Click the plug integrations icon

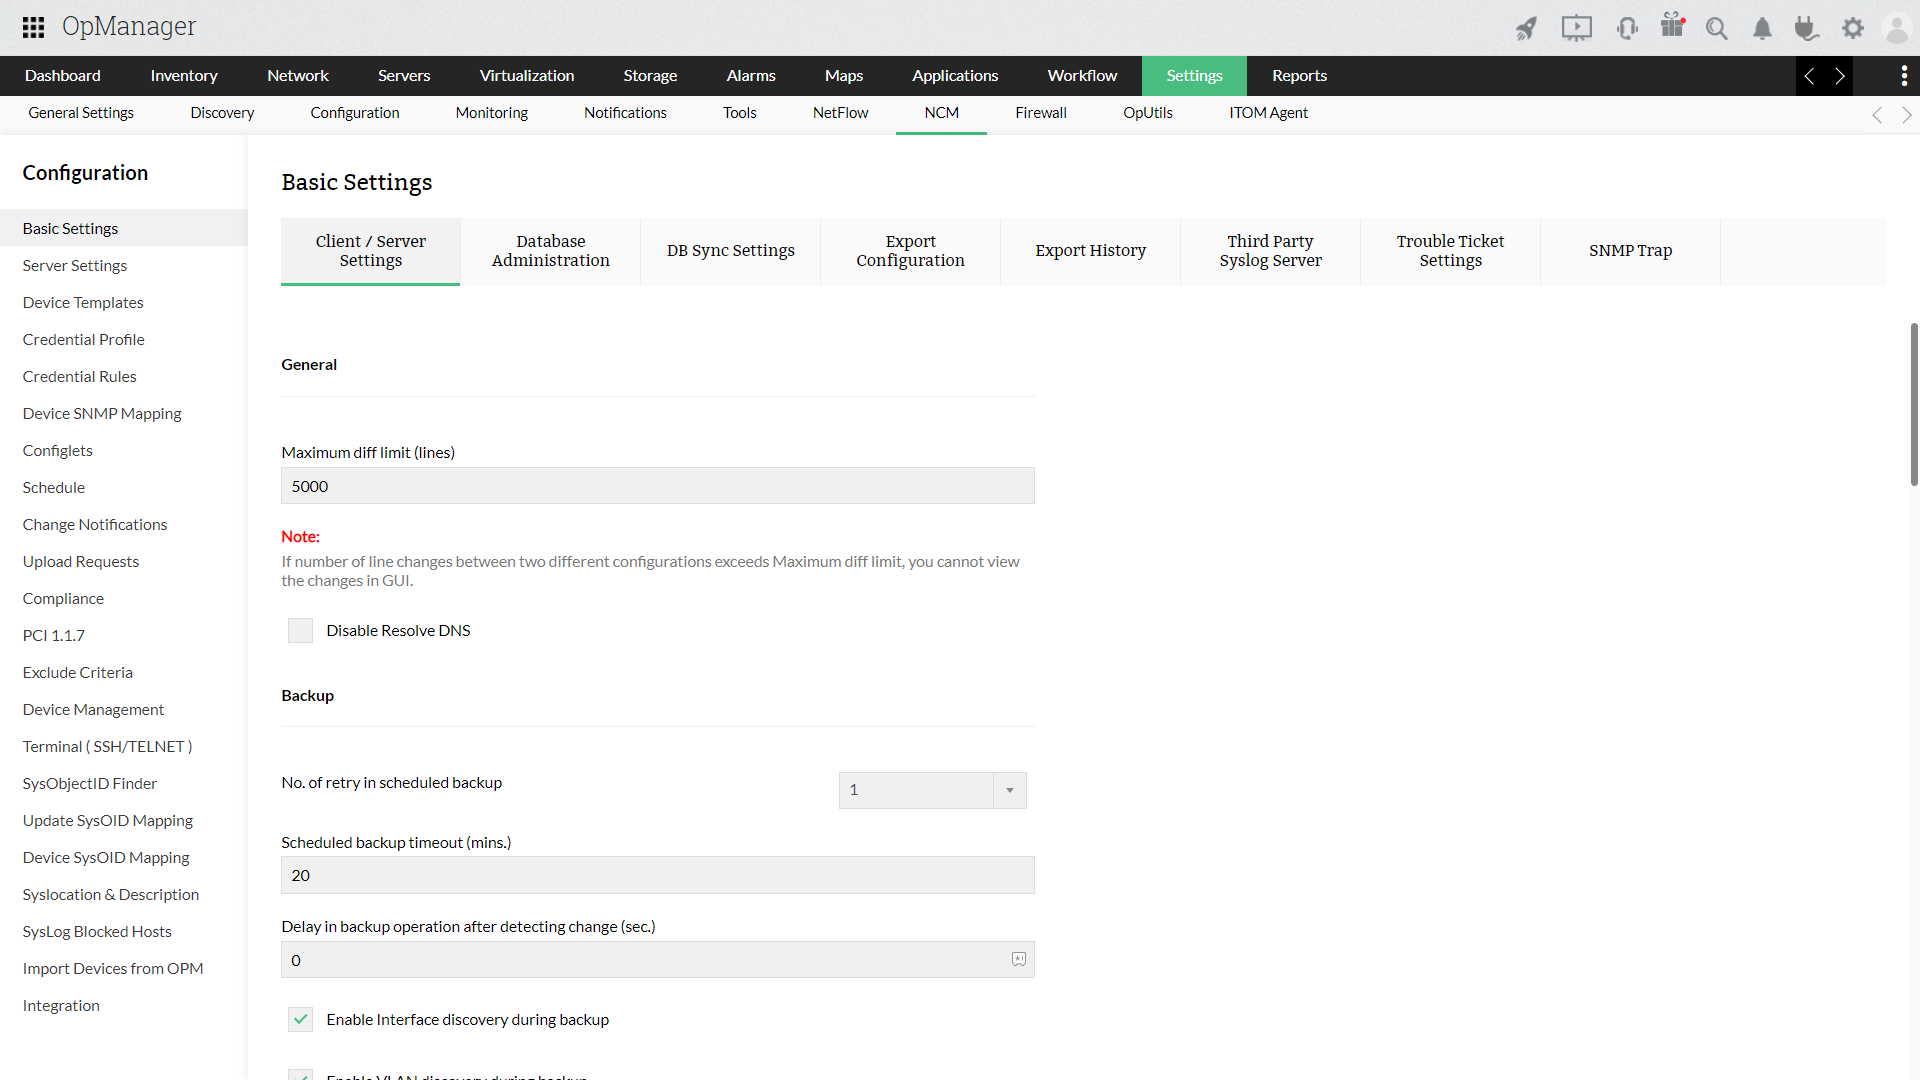1806,28
